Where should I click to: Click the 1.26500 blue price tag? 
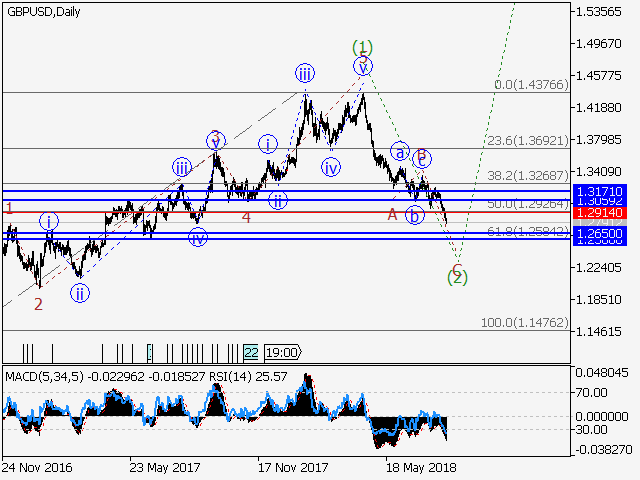(x=599, y=232)
